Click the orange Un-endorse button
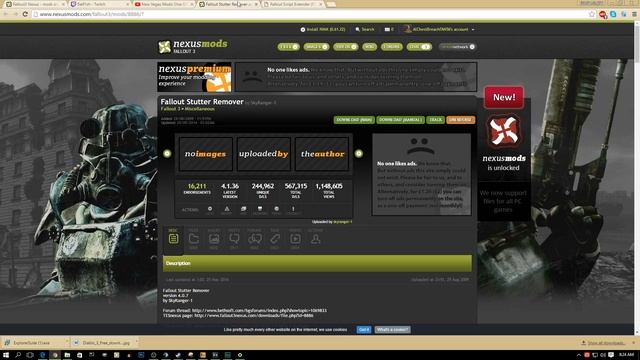The image size is (640, 360). [460, 120]
